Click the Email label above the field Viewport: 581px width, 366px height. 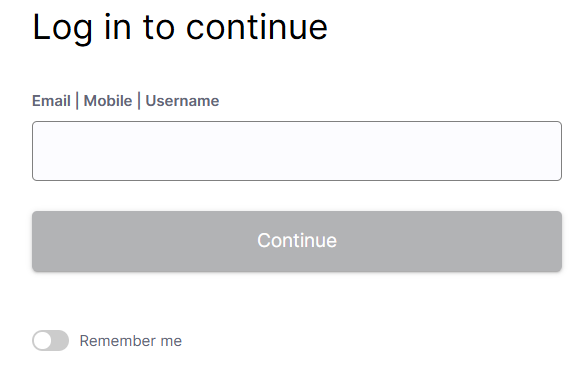point(51,101)
